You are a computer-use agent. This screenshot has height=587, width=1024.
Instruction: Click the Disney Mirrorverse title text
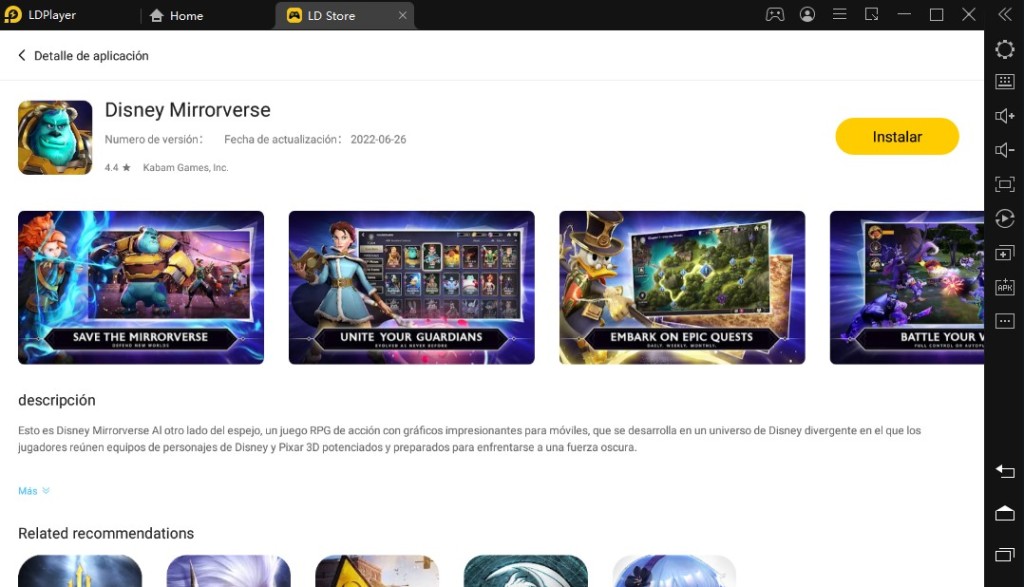pyautogui.click(x=187, y=110)
